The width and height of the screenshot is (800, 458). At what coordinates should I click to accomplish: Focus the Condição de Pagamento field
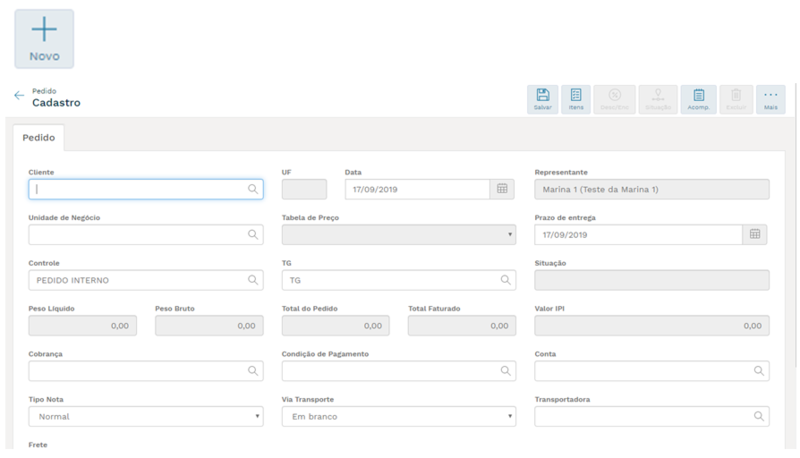pyautogui.click(x=390, y=371)
